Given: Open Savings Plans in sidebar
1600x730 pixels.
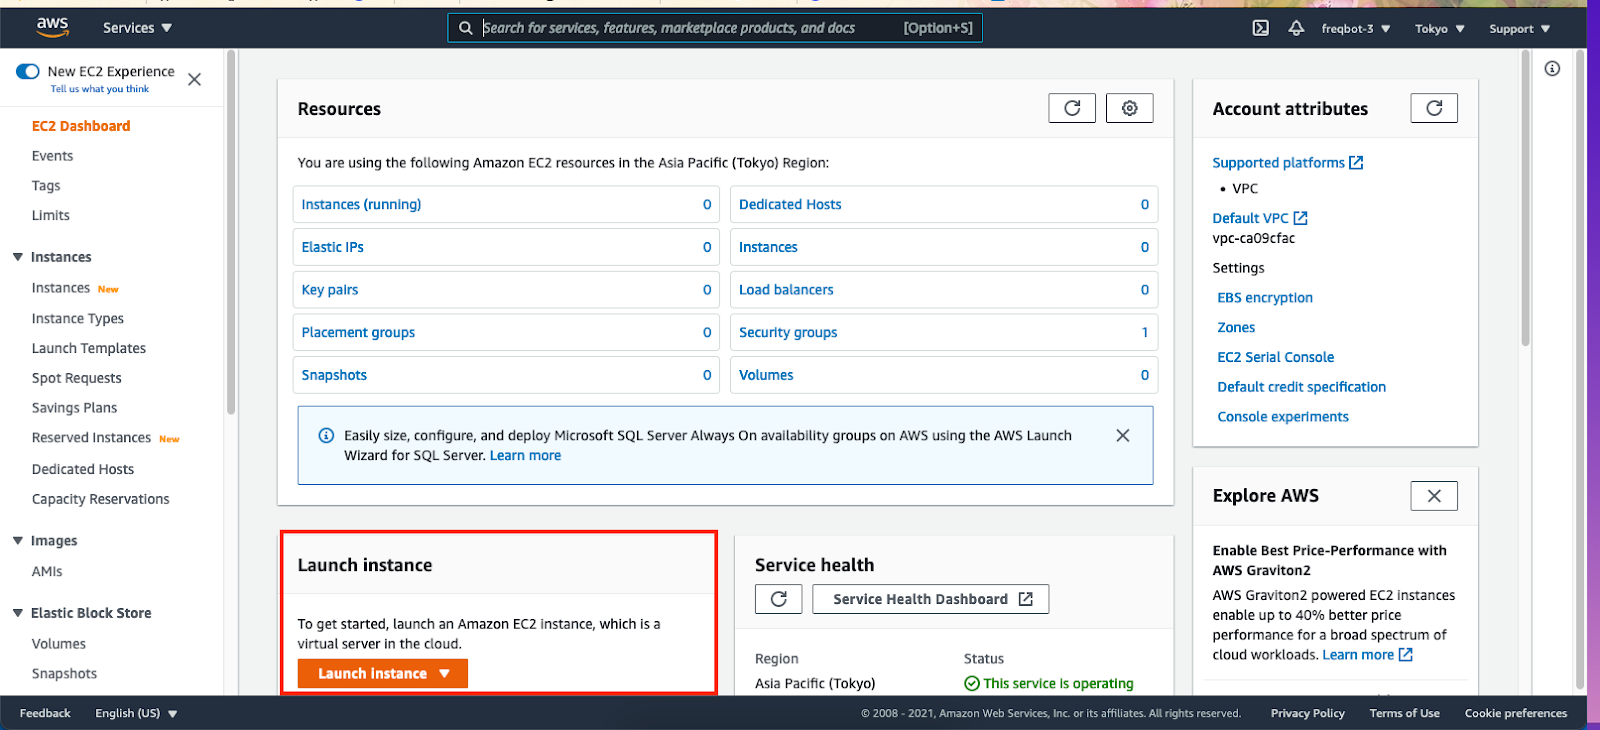Looking at the screenshot, I should pyautogui.click(x=75, y=408).
